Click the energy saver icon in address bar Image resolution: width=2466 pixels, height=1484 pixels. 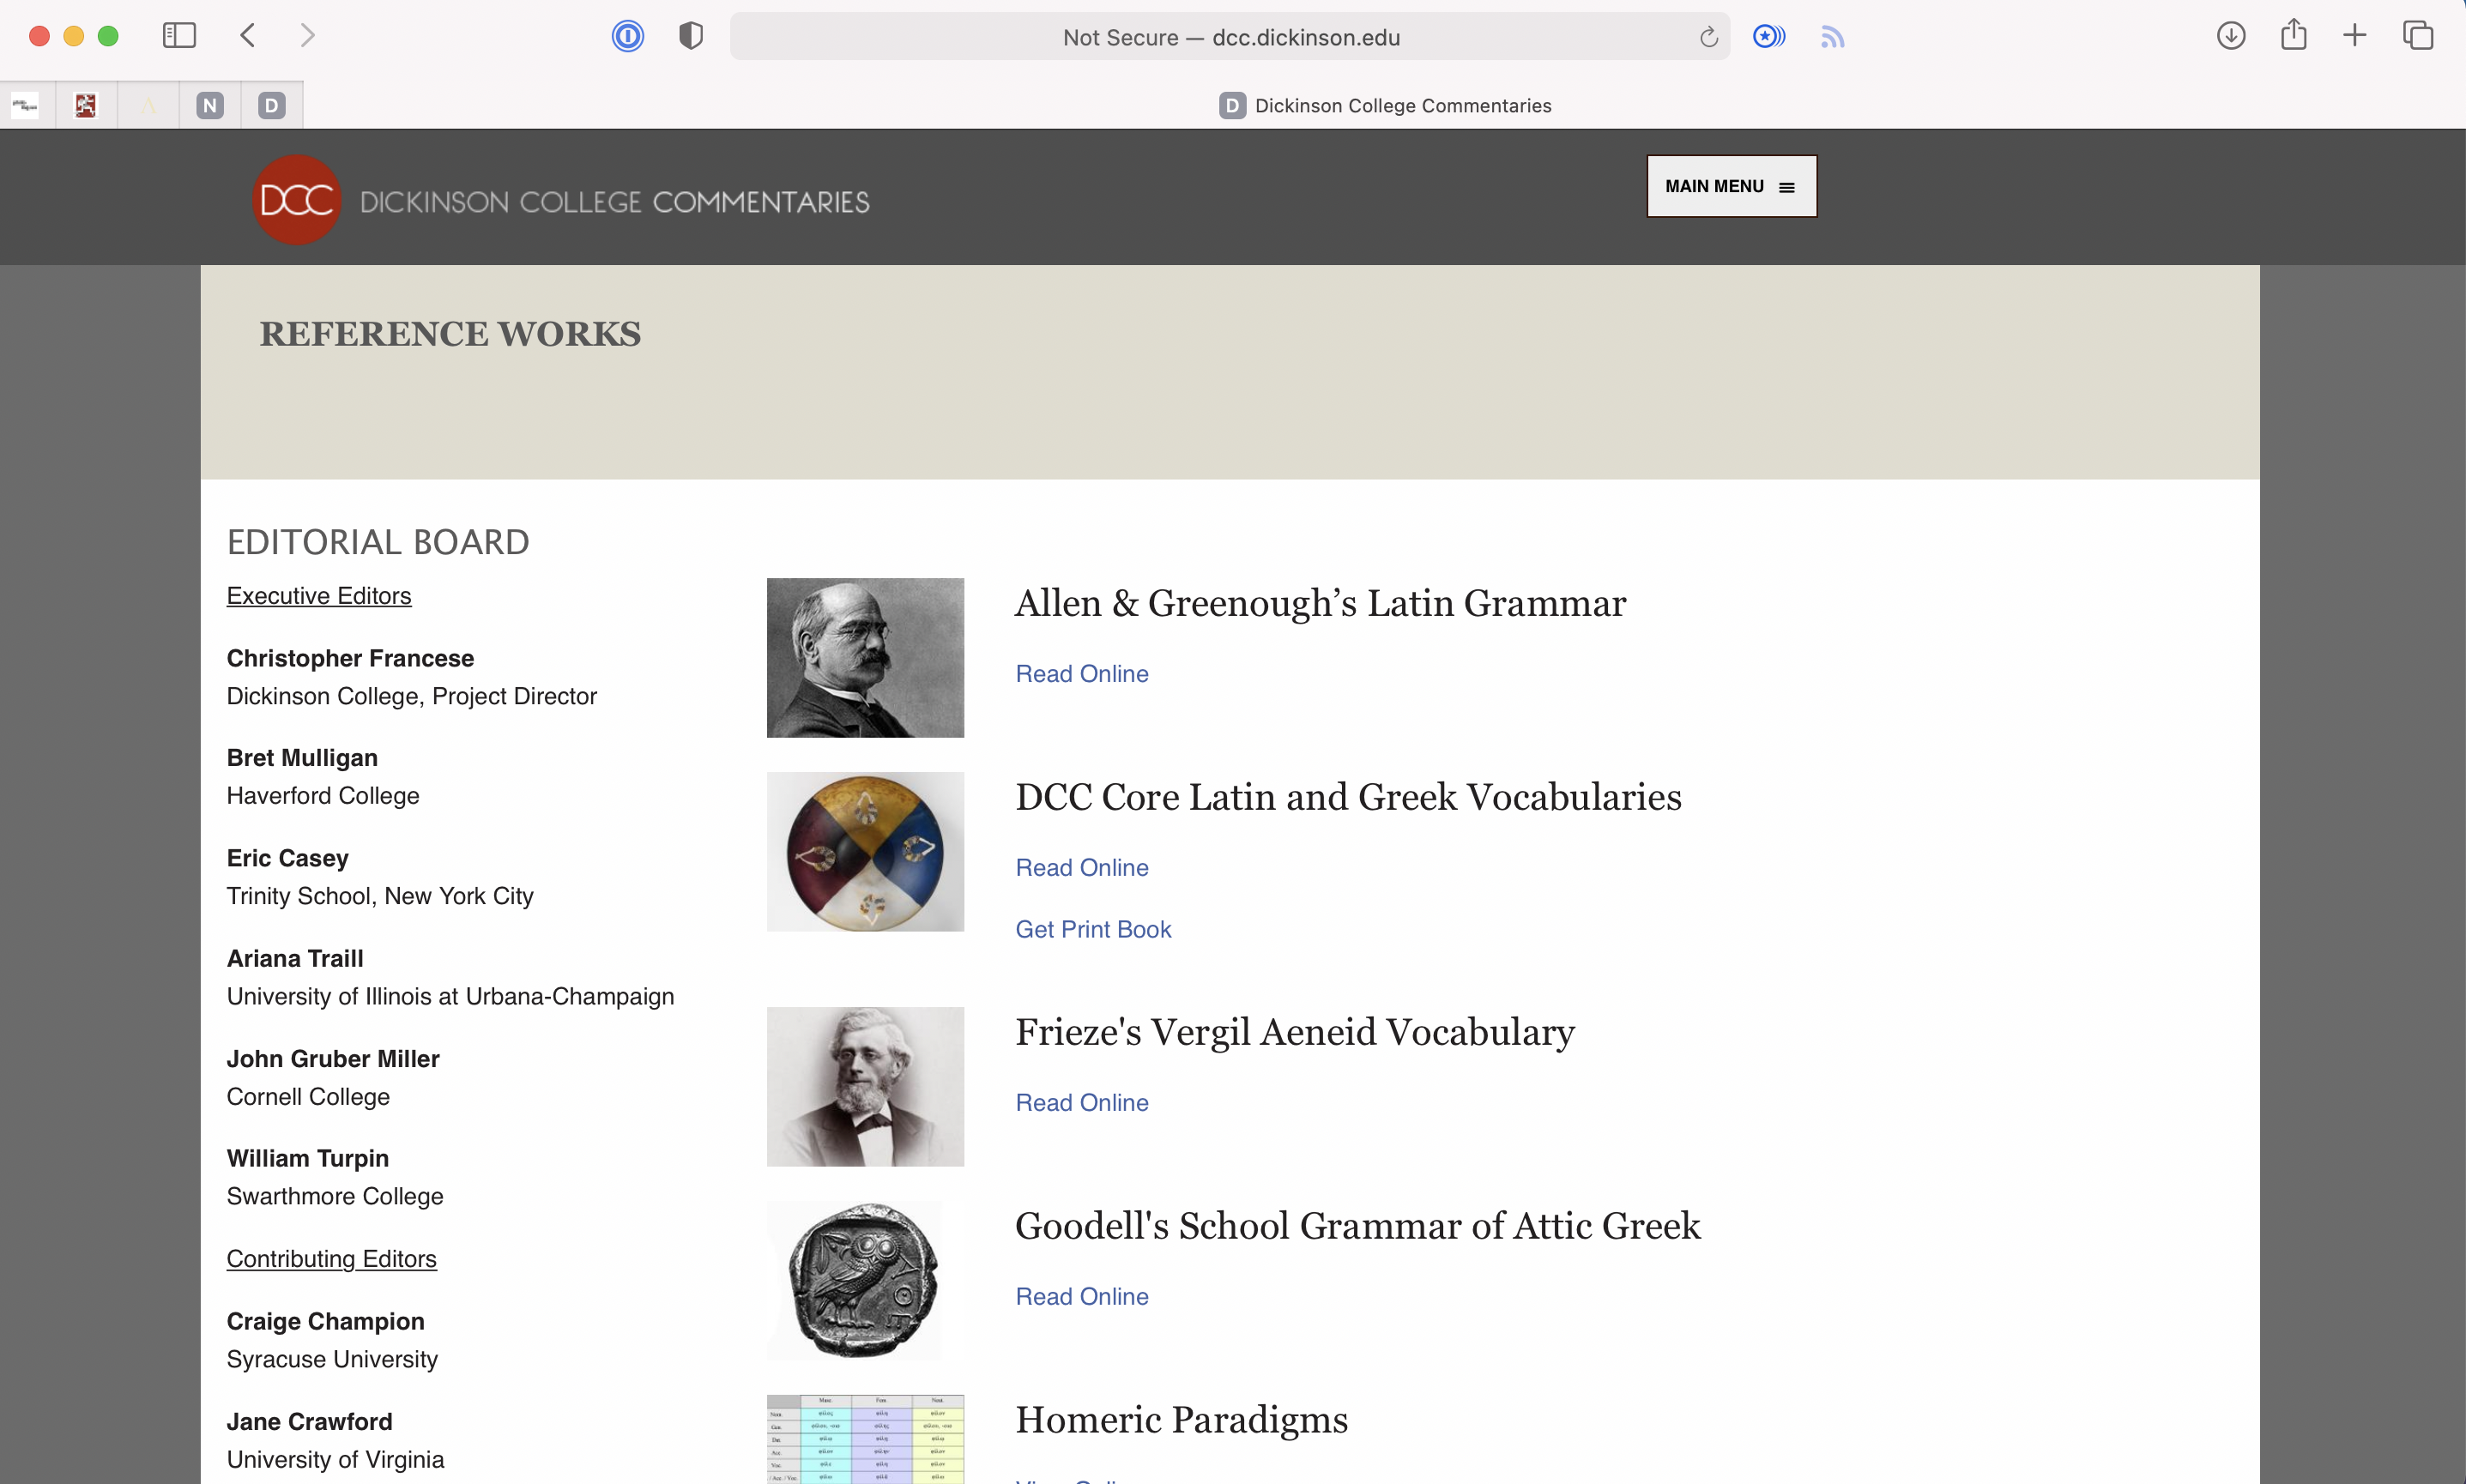pyautogui.click(x=1768, y=36)
